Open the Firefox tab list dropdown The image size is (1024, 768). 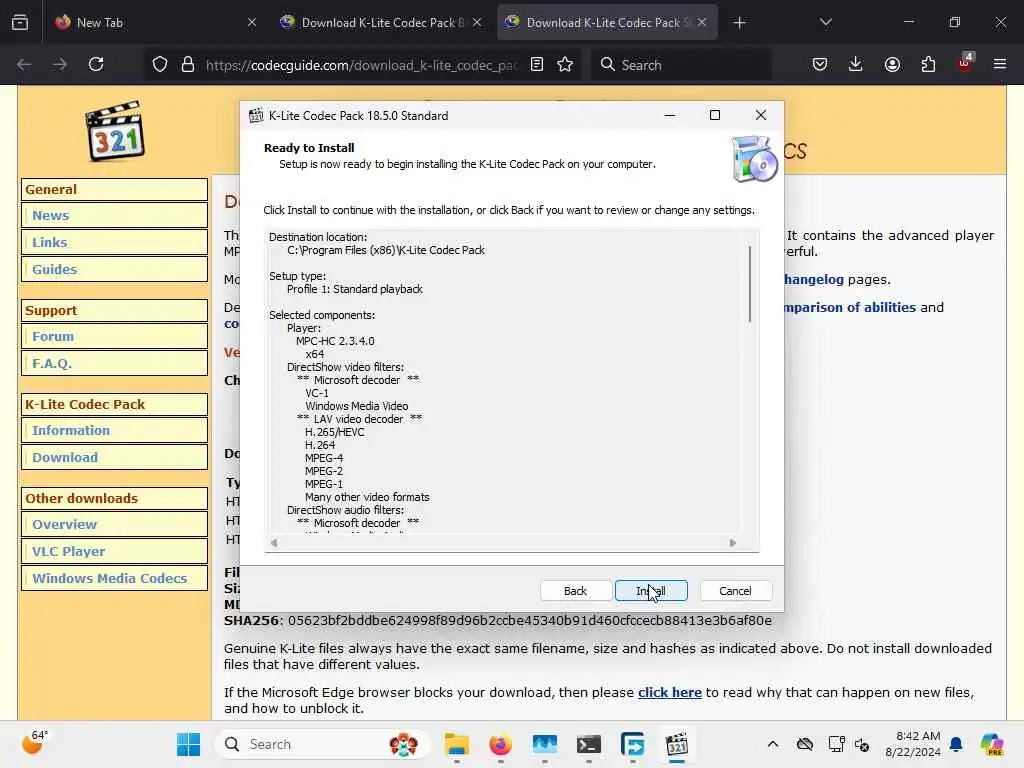tap(825, 22)
